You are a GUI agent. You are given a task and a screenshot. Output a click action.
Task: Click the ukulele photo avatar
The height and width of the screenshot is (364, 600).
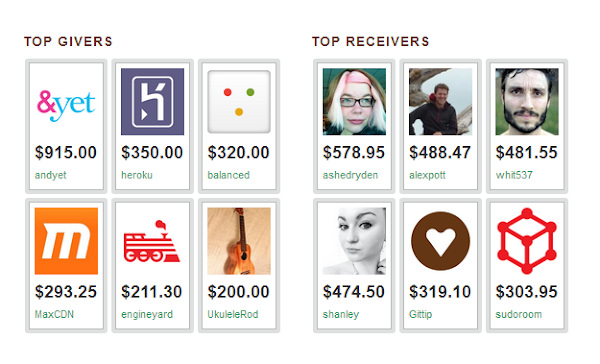(239, 241)
